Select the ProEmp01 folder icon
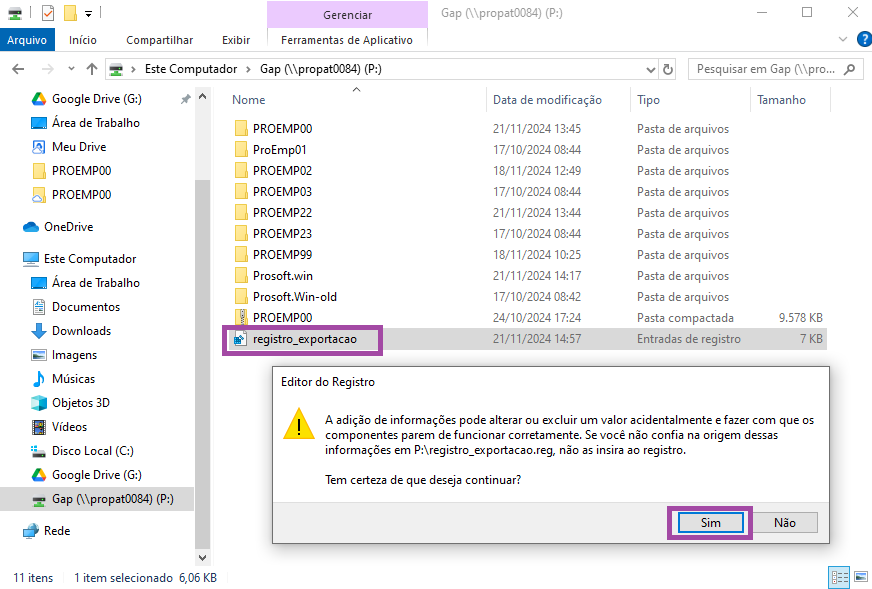This screenshot has height=589, width=872. tap(241, 150)
